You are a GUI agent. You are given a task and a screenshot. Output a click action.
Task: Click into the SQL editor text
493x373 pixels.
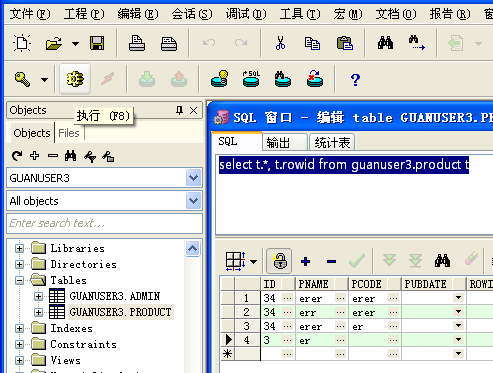344,165
